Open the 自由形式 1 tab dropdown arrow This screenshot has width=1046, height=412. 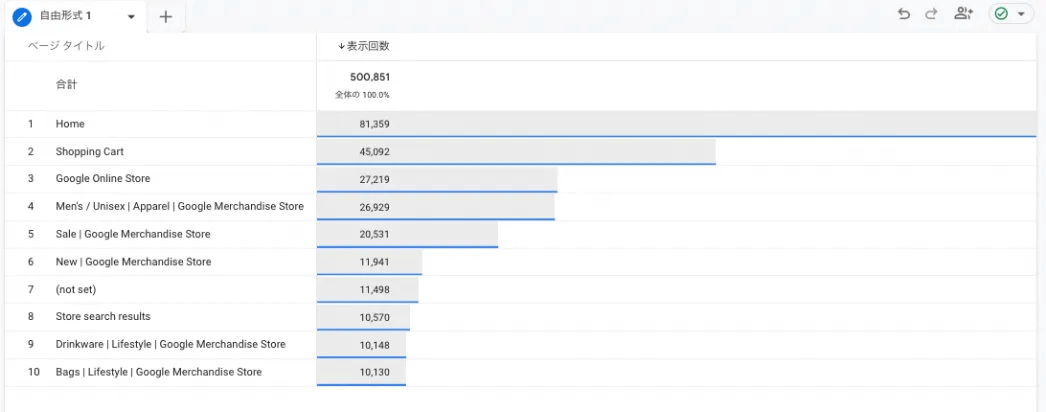coord(131,17)
